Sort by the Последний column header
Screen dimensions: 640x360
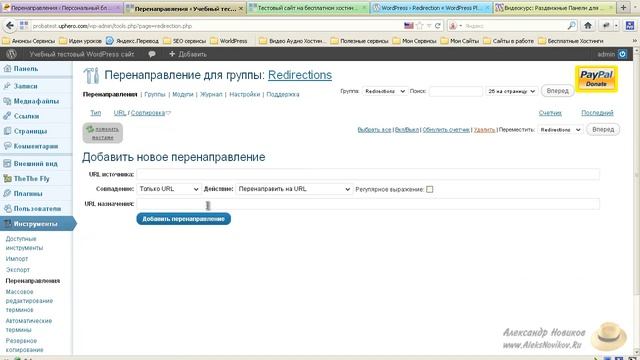tap(597, 113)
